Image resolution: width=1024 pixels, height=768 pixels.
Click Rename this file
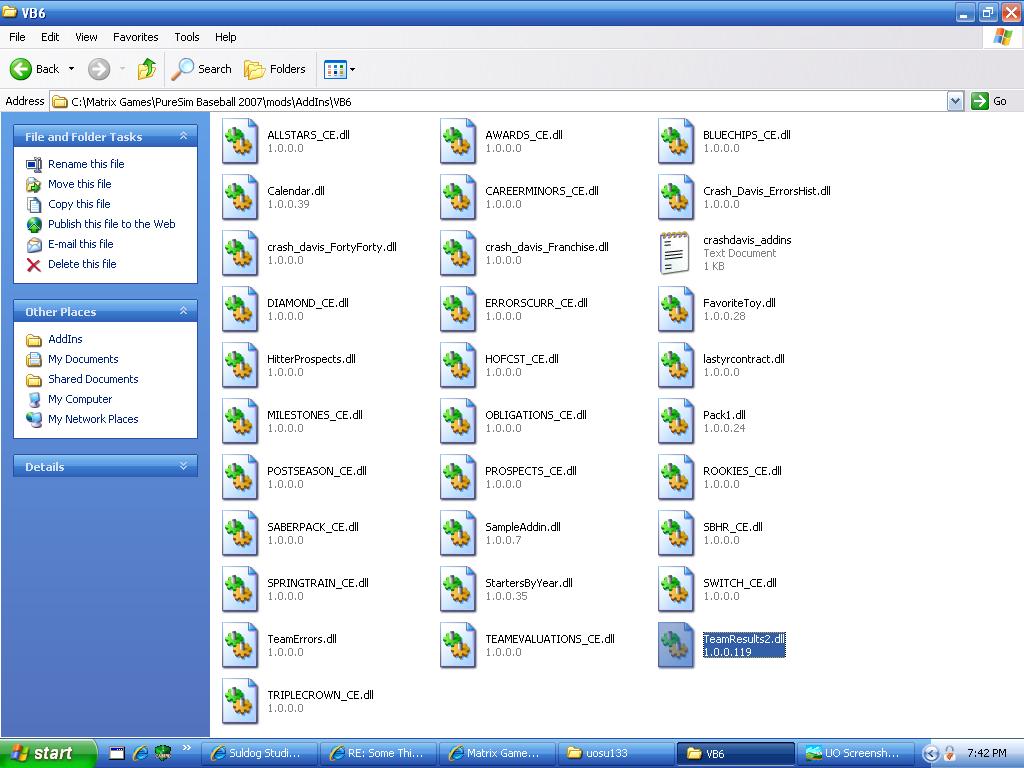[86, 164]
